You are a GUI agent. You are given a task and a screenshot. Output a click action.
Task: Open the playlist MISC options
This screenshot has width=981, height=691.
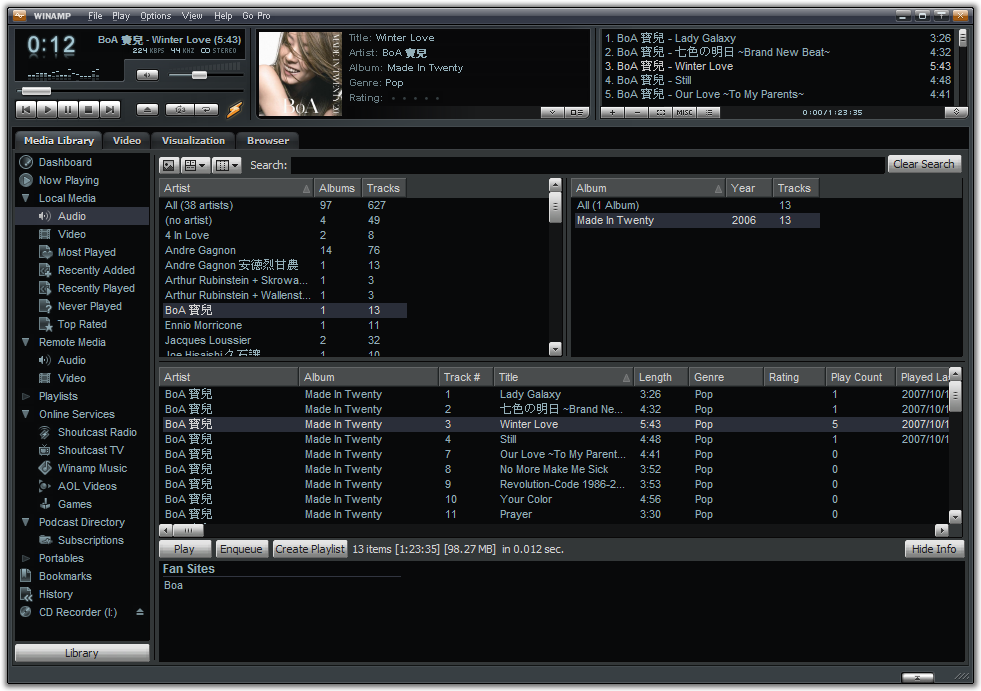(x=684, y=113)
